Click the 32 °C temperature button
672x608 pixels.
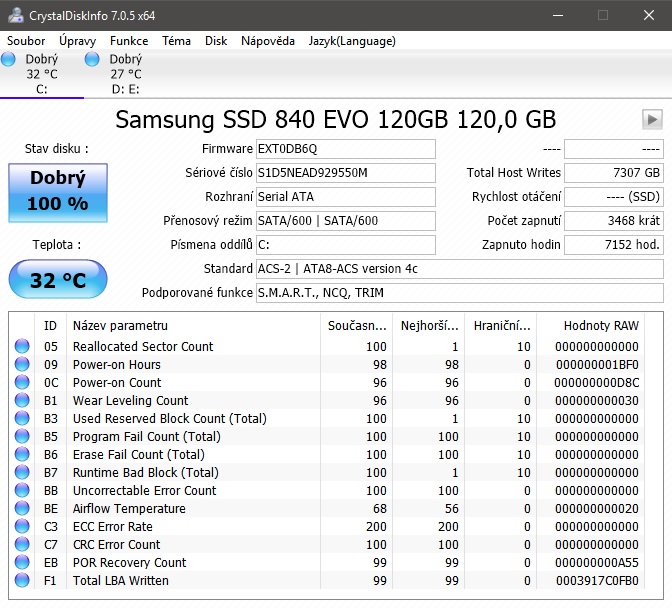pyautogui.click(x=58, y=279)
